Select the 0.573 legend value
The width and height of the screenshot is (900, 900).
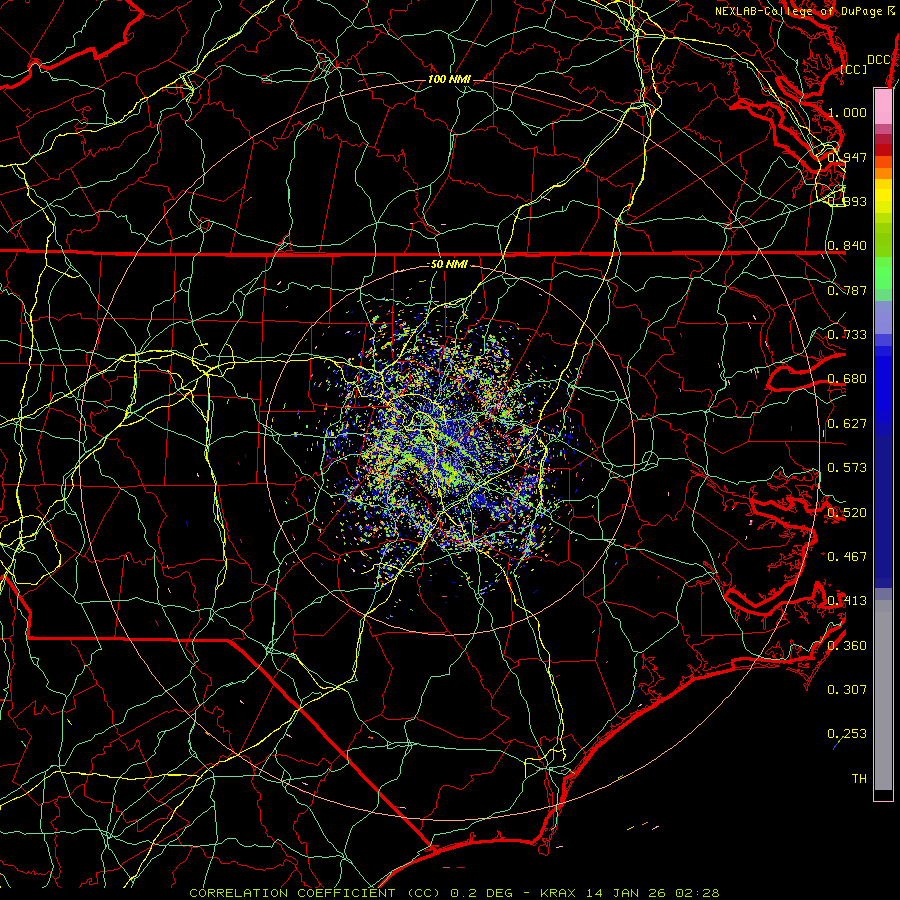847,468
